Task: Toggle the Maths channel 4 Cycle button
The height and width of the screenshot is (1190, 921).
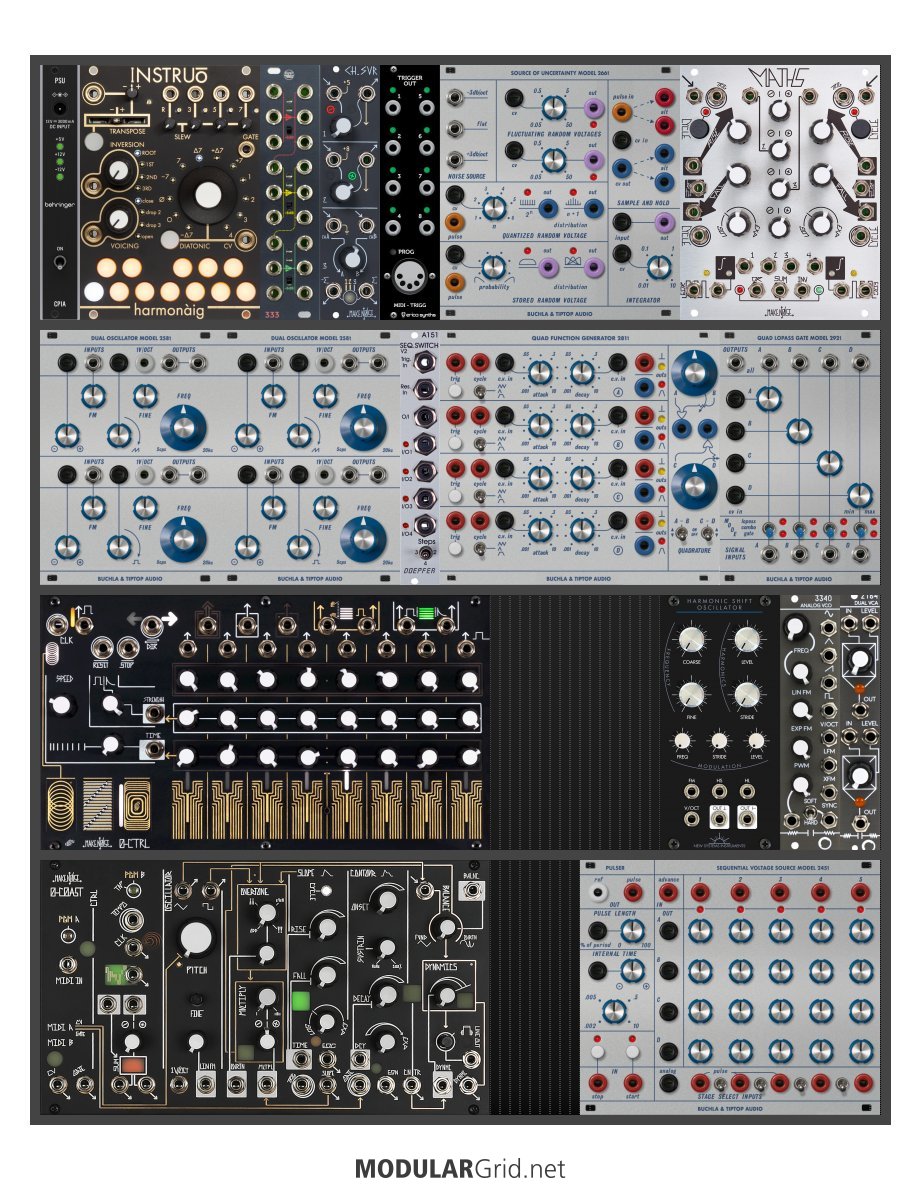Action: (860, 127)
